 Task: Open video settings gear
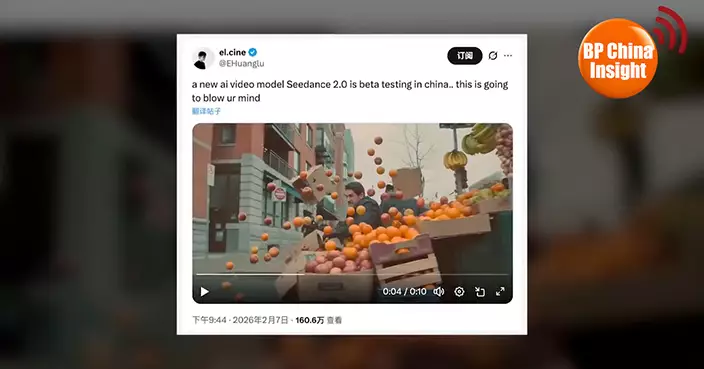[459, 292]
